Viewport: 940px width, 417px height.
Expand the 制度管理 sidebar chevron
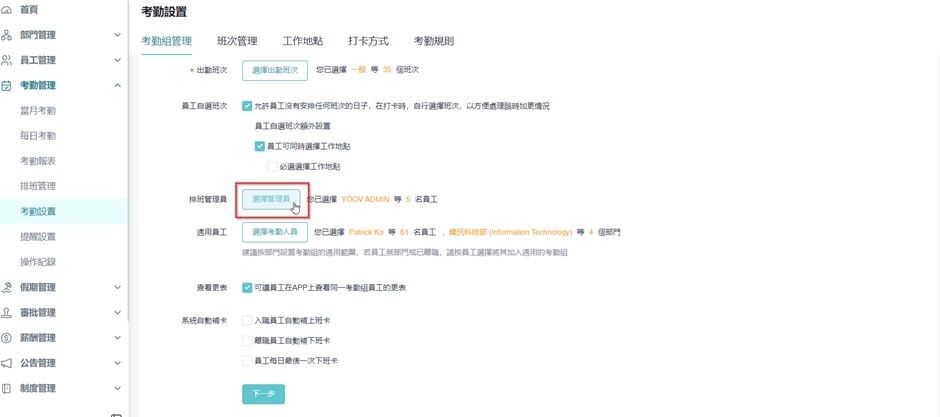pyautogui.click(x=117, y=389)
